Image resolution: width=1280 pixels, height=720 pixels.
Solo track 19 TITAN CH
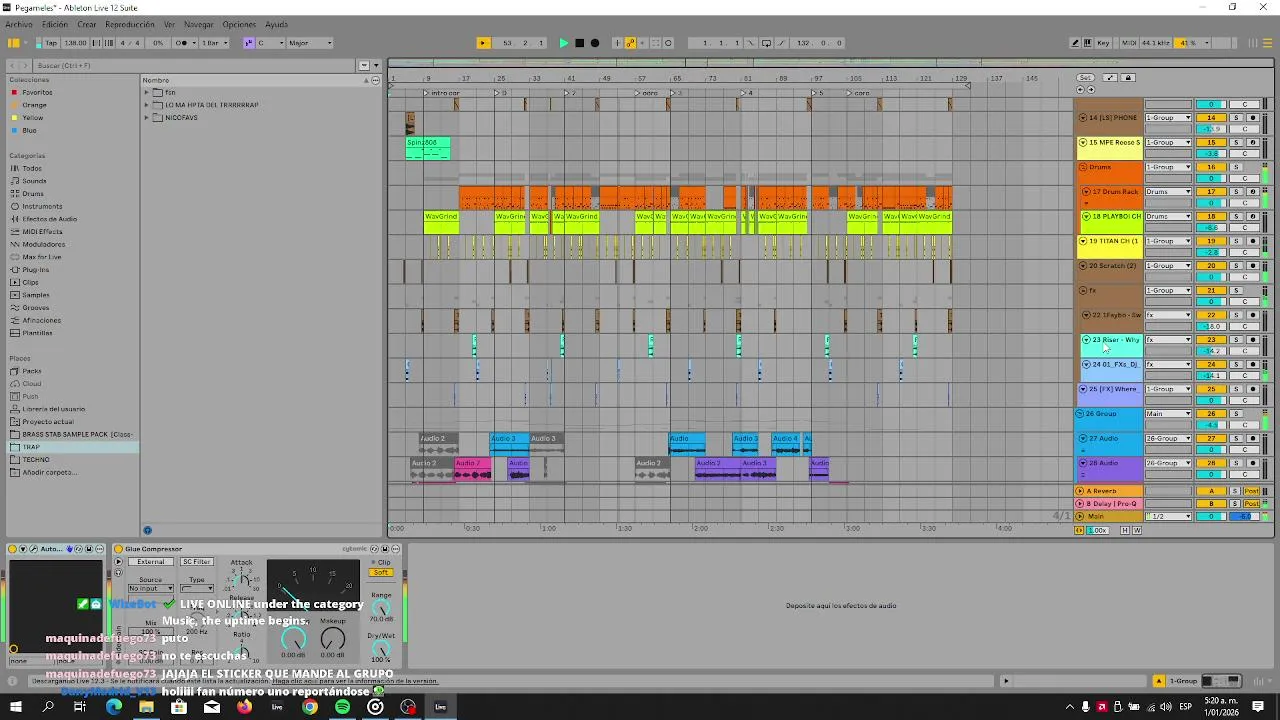click(x=1236, y=241)
